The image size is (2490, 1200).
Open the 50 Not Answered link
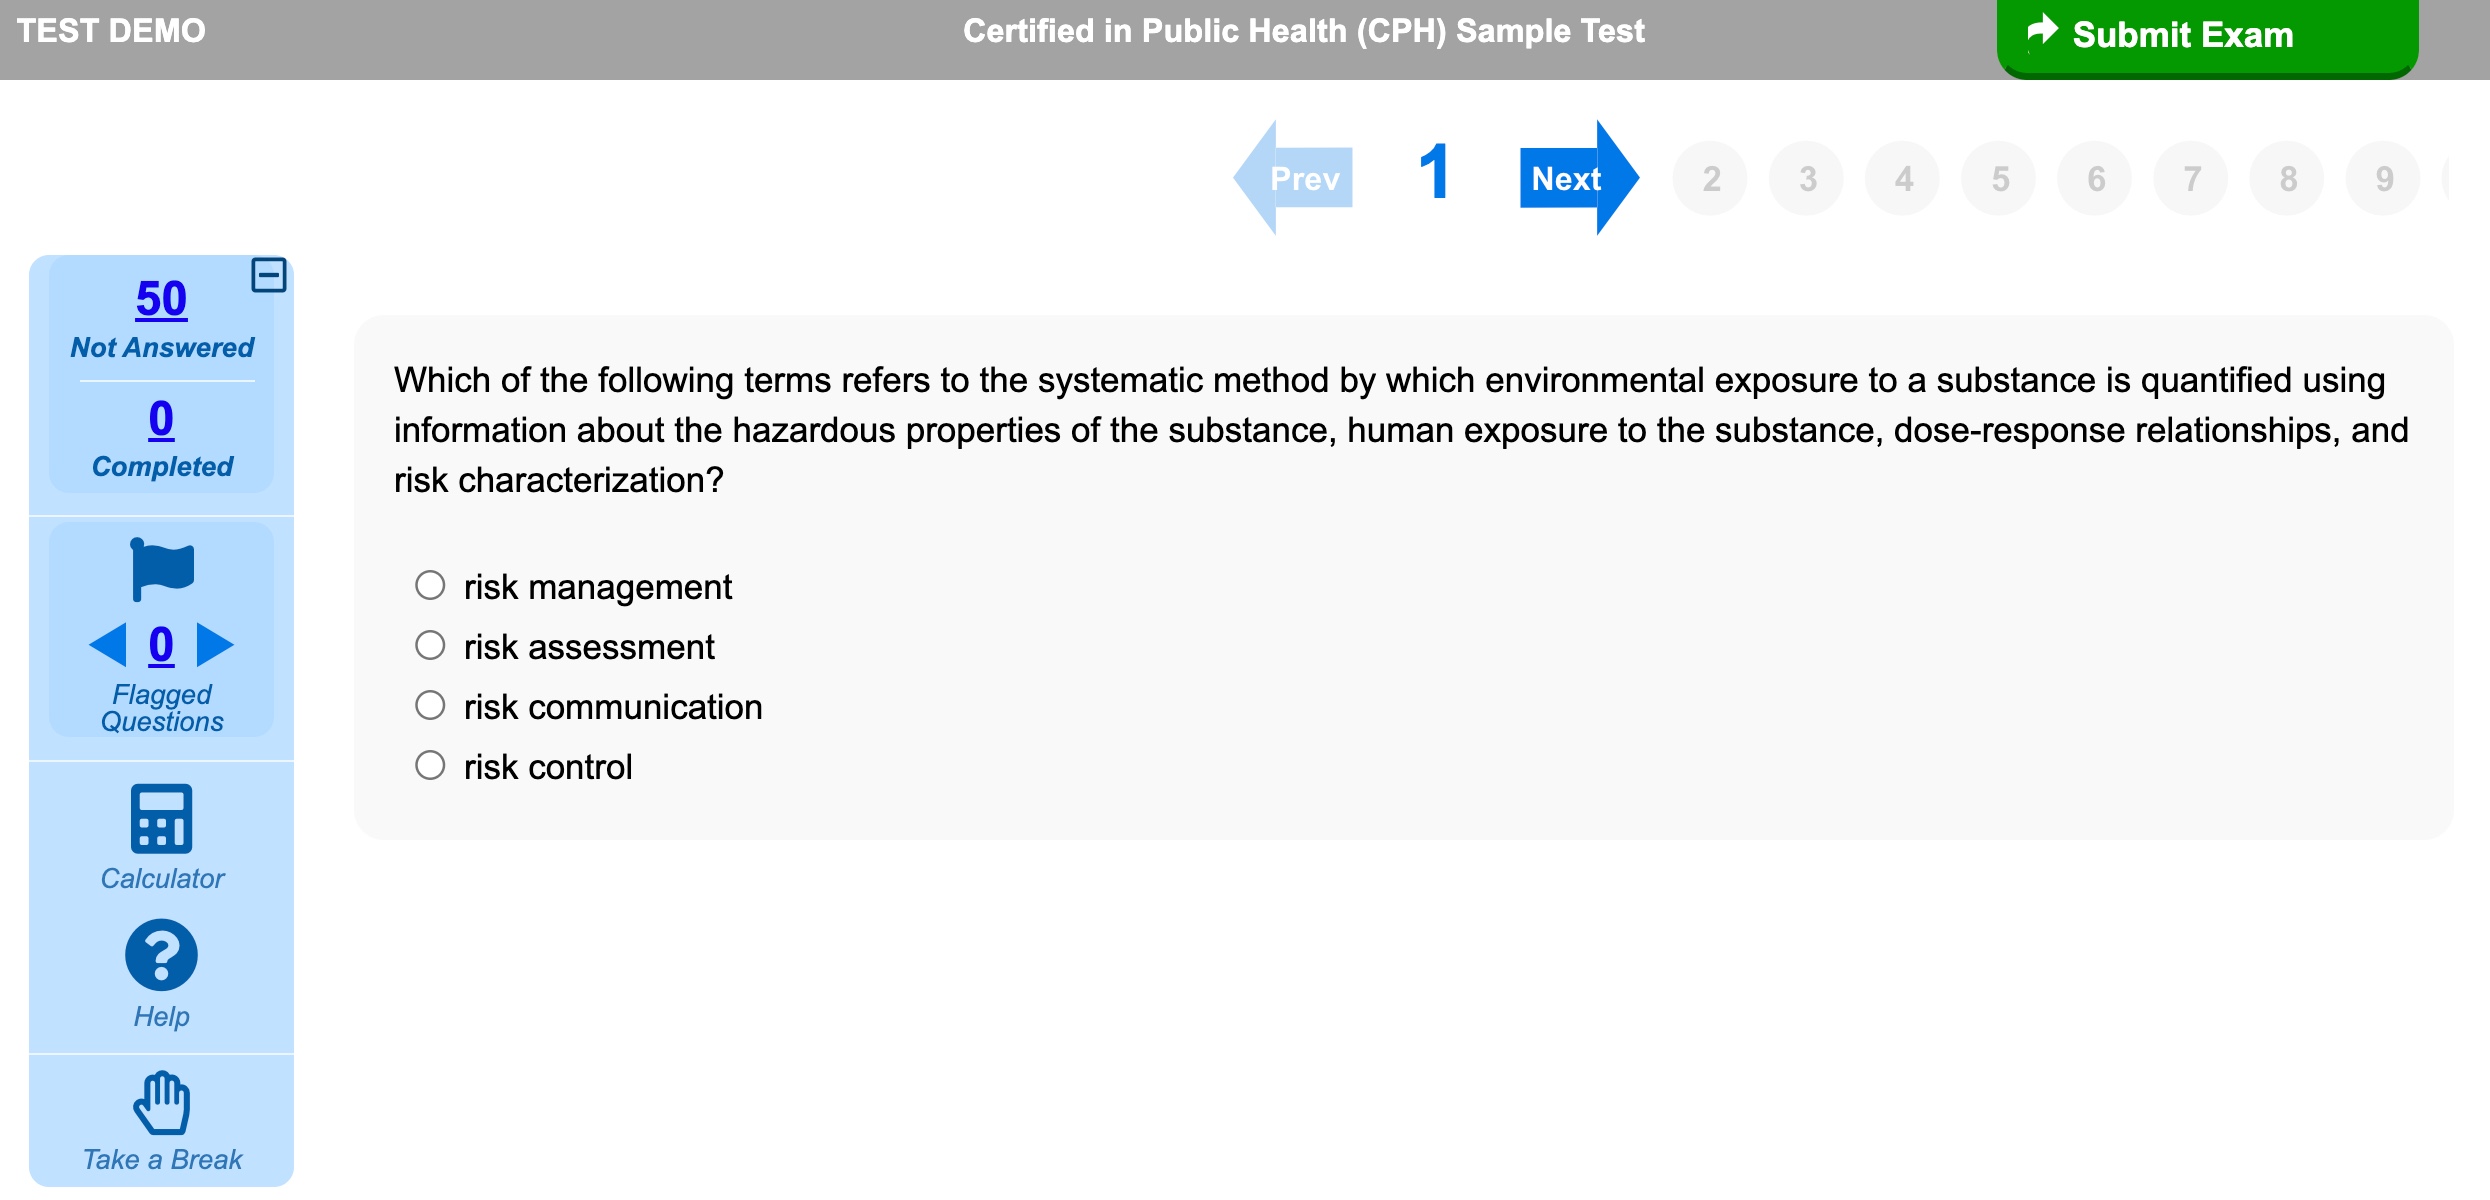pyautogui.click(x=161, y=298)
